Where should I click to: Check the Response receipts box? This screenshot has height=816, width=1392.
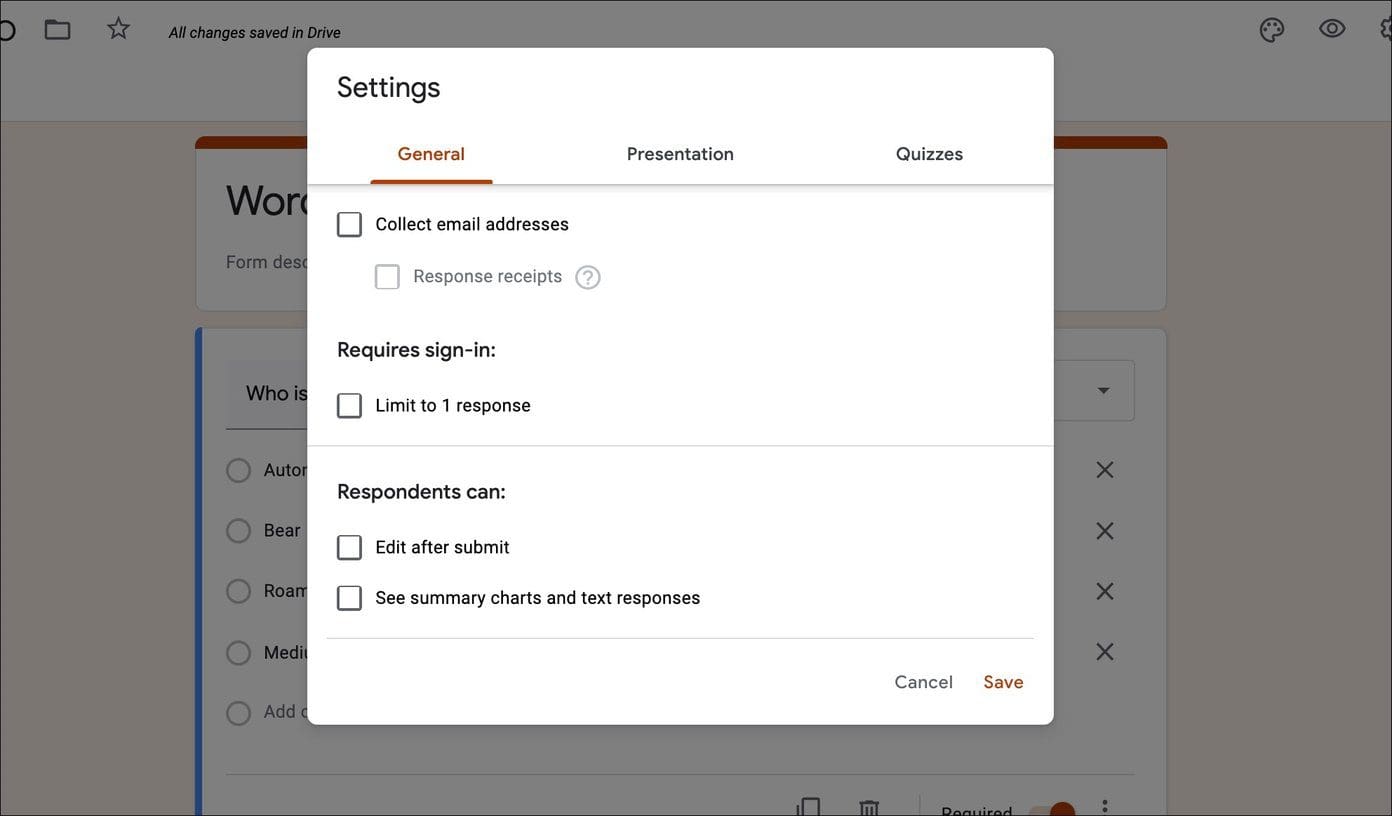pos(387,277)
